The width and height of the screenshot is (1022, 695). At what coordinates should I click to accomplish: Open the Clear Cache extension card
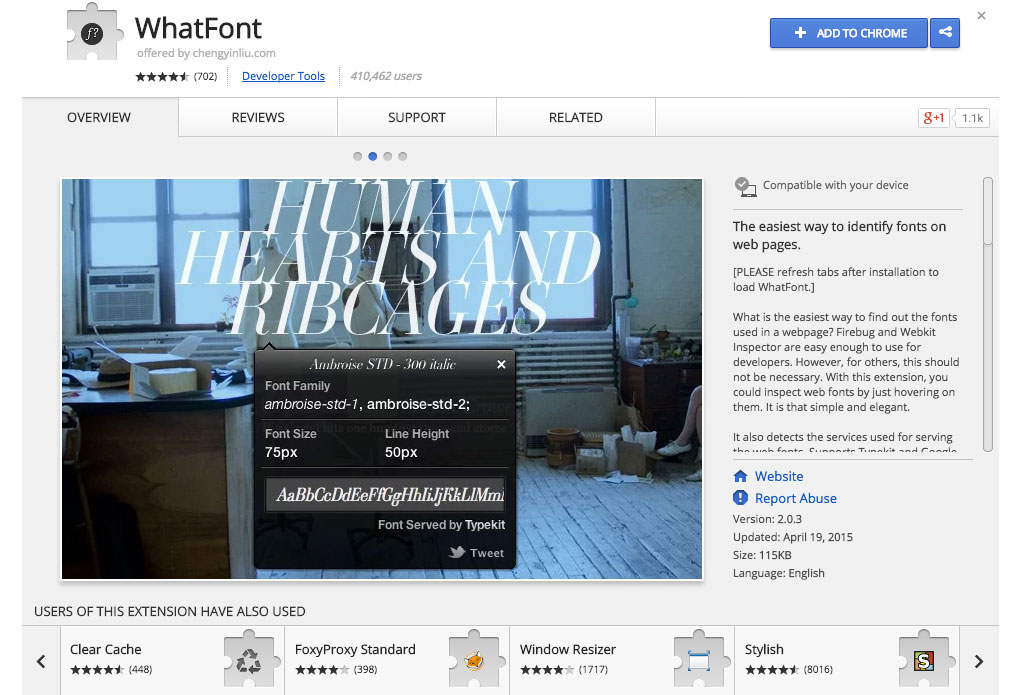coord(172,660)
